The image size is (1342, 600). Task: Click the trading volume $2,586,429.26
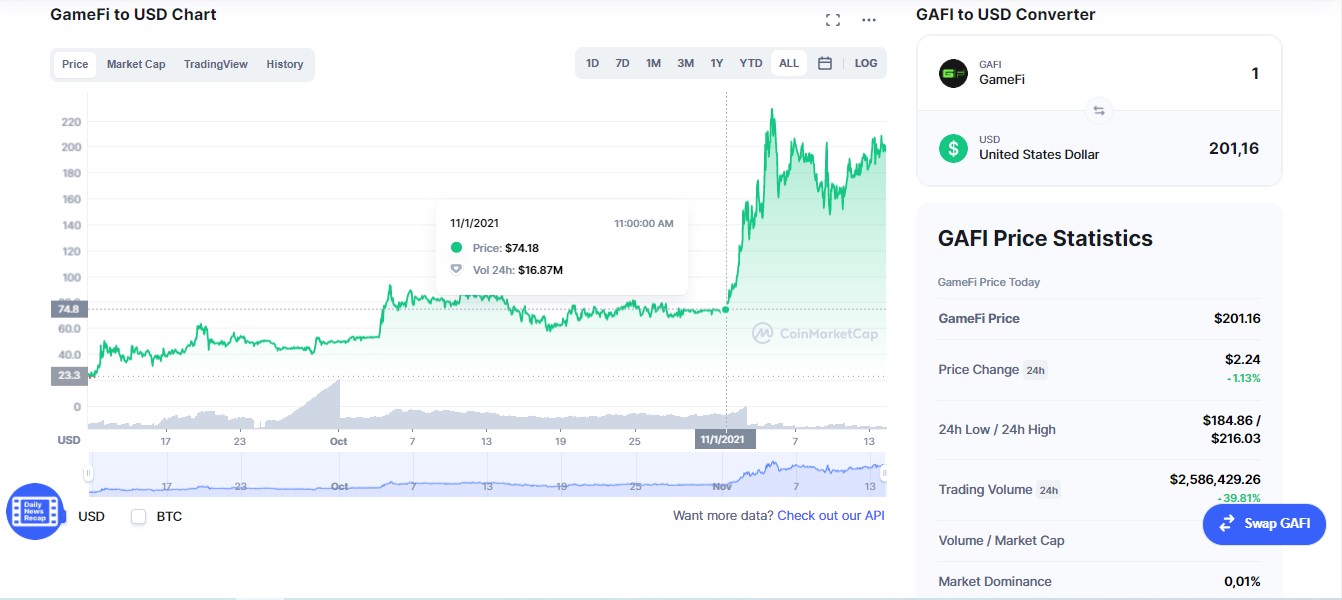[x=1215, y=479]
